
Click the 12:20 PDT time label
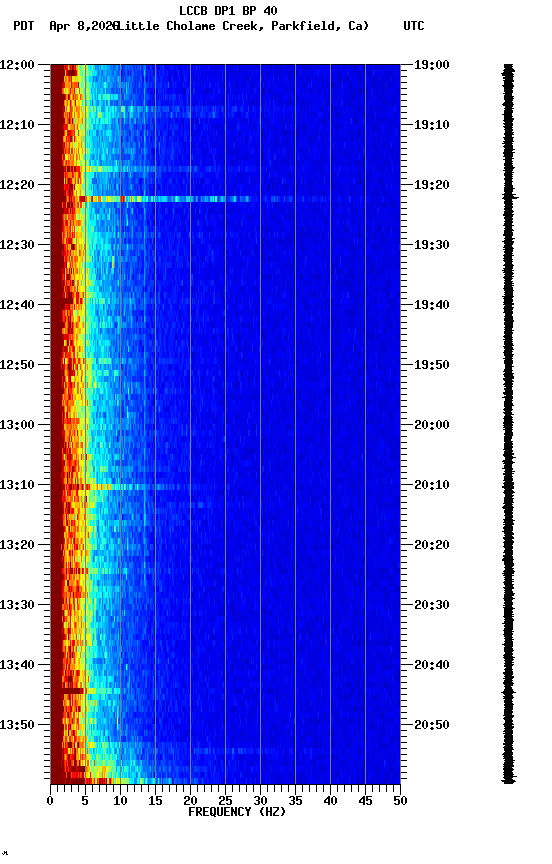(17, 185)
